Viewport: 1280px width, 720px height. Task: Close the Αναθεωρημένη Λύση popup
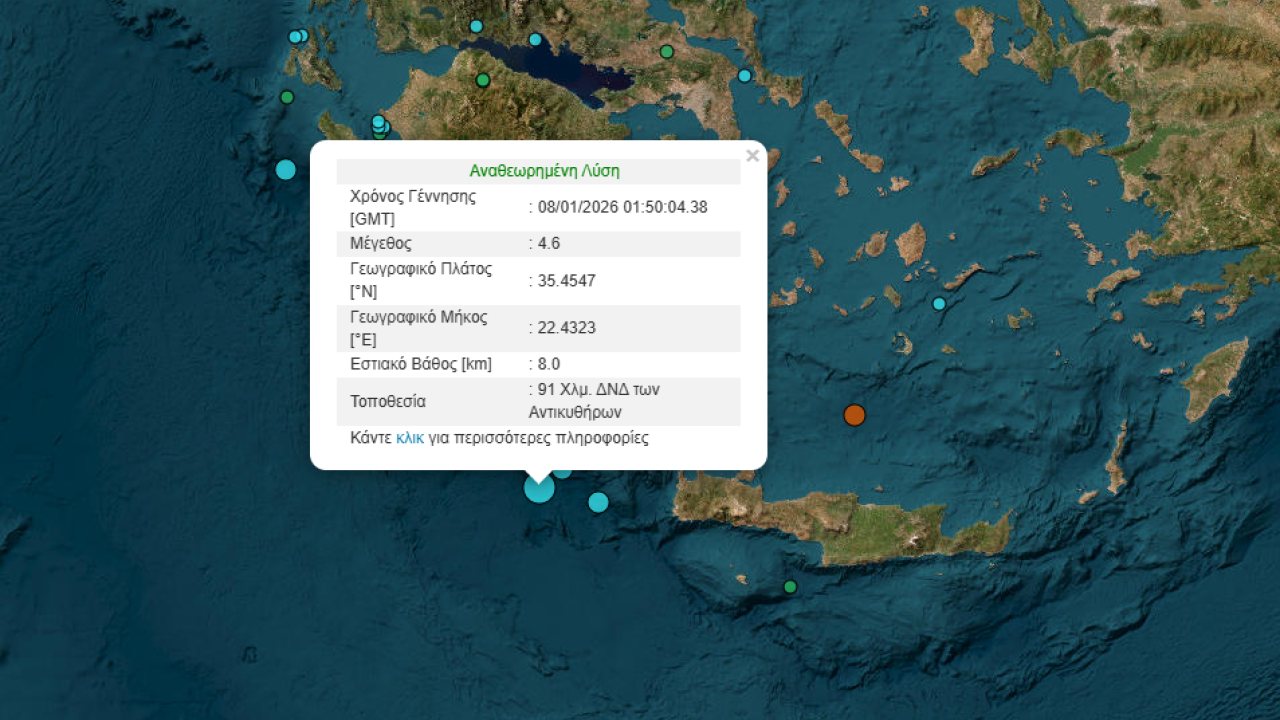pyautogui.click(x=752, y=156)
